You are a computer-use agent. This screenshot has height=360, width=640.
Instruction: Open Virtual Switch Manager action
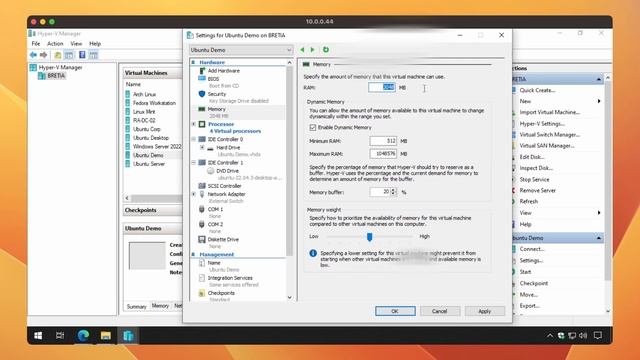pyautogui.click(x=549, y=135)
